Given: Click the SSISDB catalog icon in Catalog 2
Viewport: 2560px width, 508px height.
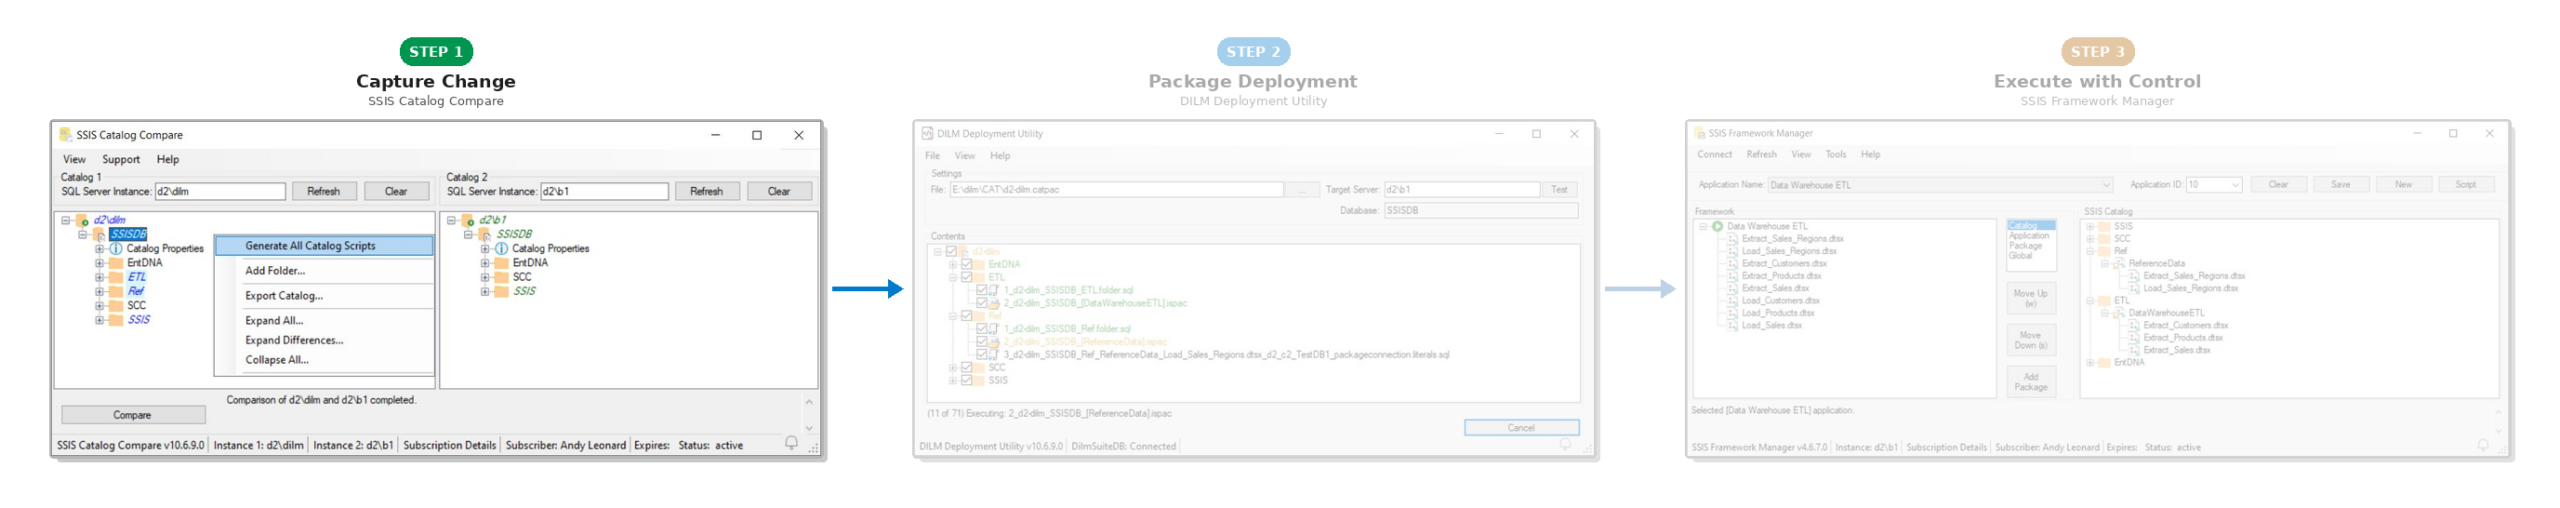Looking at the screenshot, I should coord(485,234).
